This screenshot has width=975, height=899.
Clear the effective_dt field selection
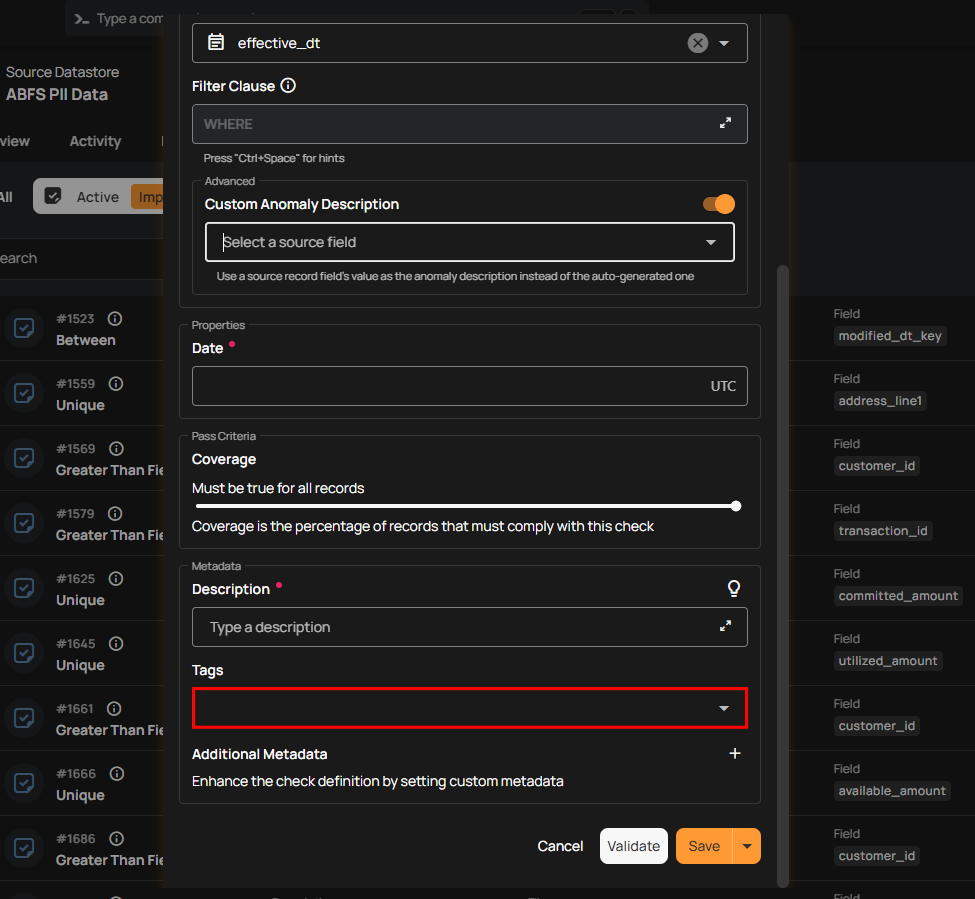tap(698, 43)
